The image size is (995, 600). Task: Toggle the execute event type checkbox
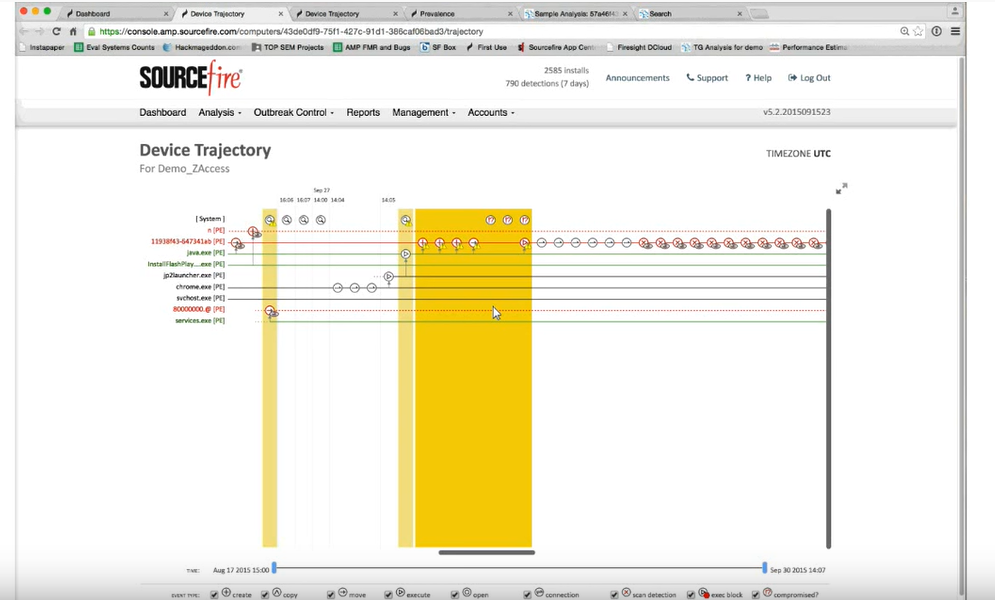pos(388,595)
